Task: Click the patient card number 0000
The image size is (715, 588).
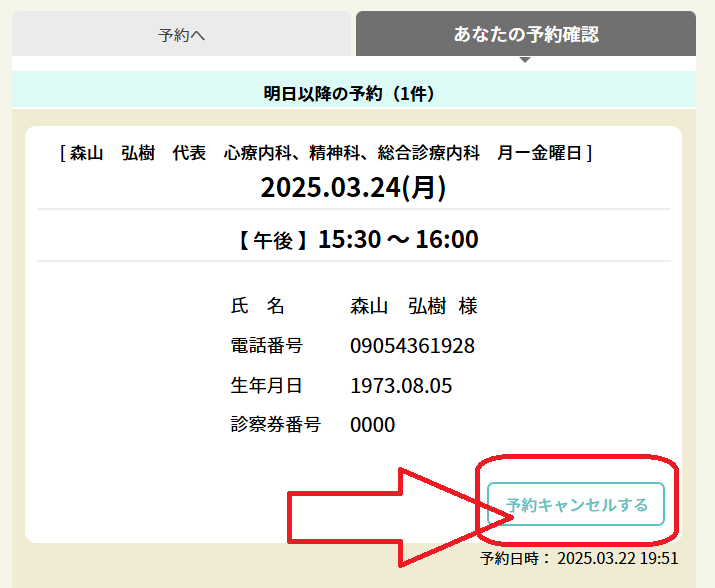Action: coord(372,425)
